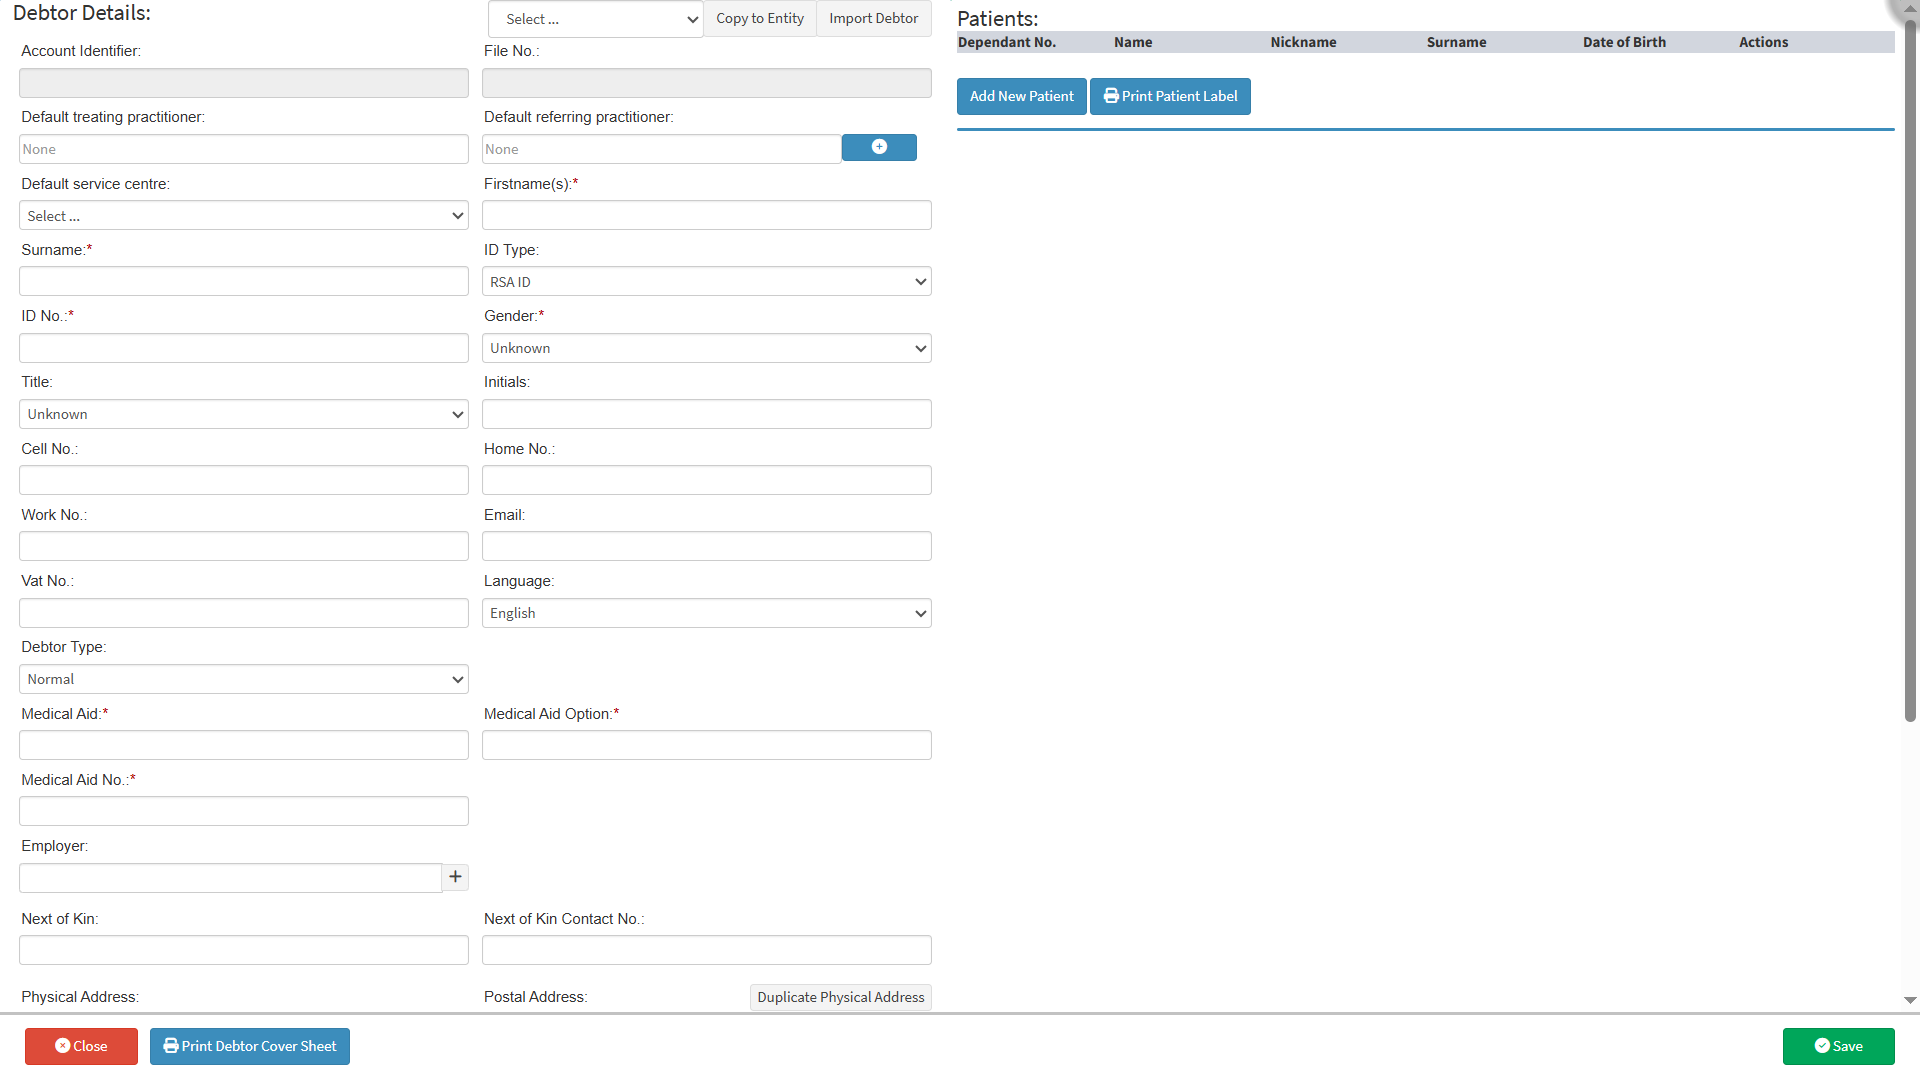Image resolution: width=1920 pixels, height=1070 pixels.
Task: Click Duplicate Physical Address
Action: coord(840,997)
